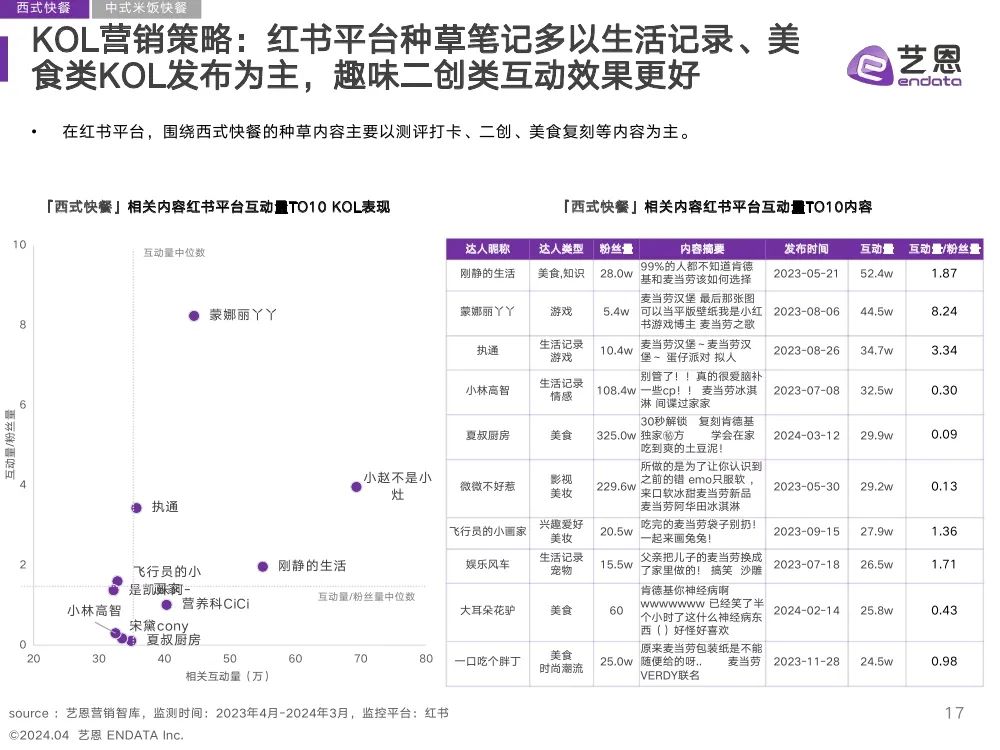Click the 达人类型 column header
The image size is (1000, 750).
click(x=561, y=249)
